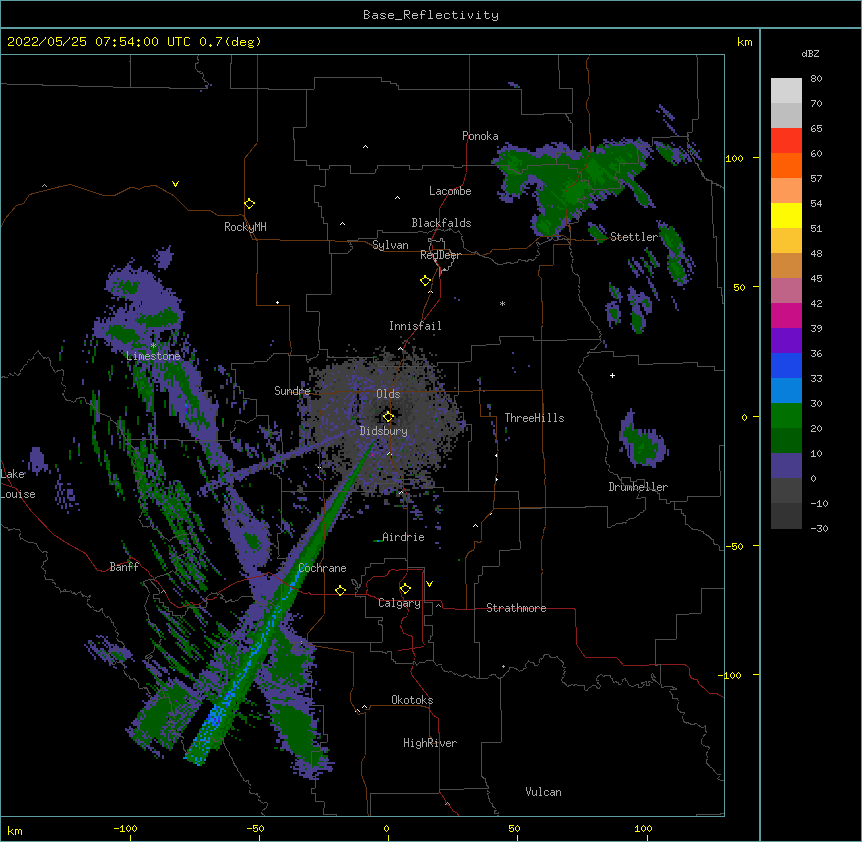This screenshot has height=842, width=862.
Task: Click the Olds town label
Action: pos(388,394)
